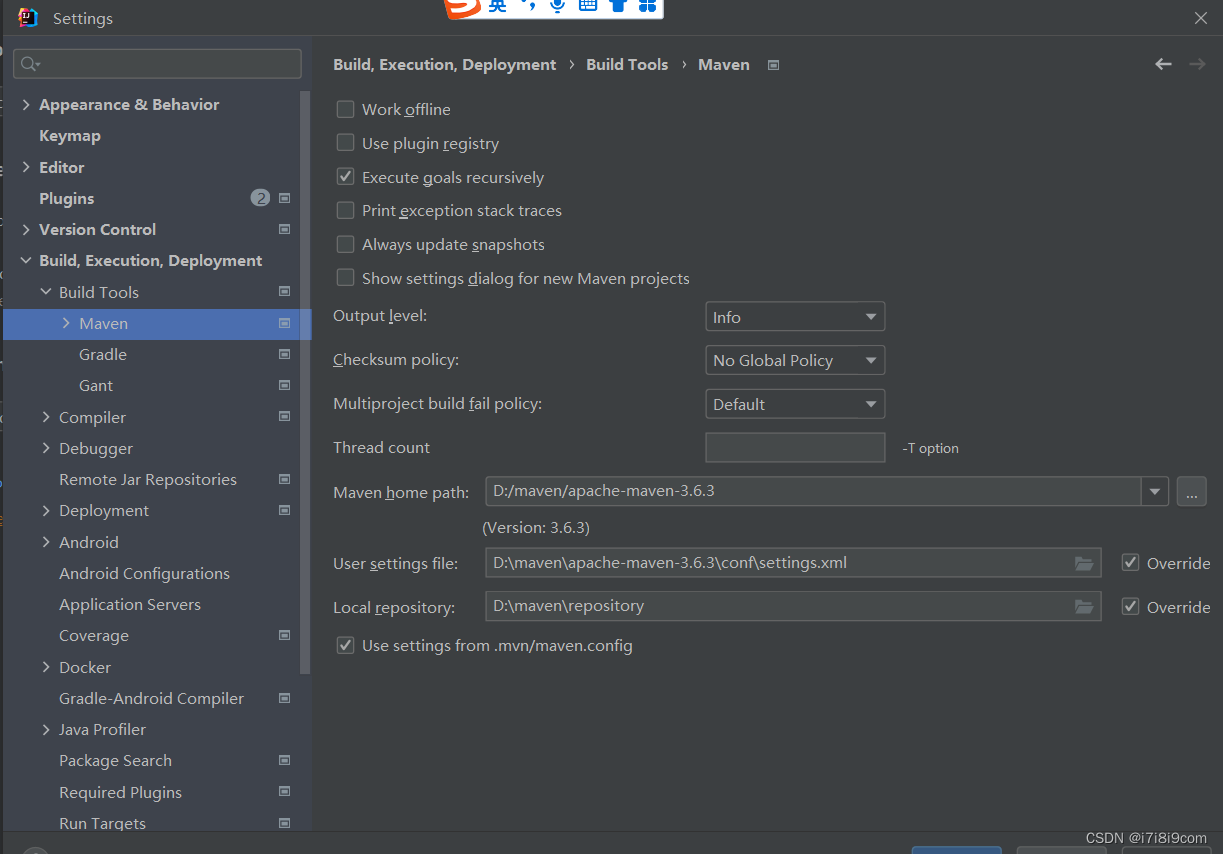Click the project-level icon on the Gant row
This screenshot has height=854, width=1223.
click(284, 385)
